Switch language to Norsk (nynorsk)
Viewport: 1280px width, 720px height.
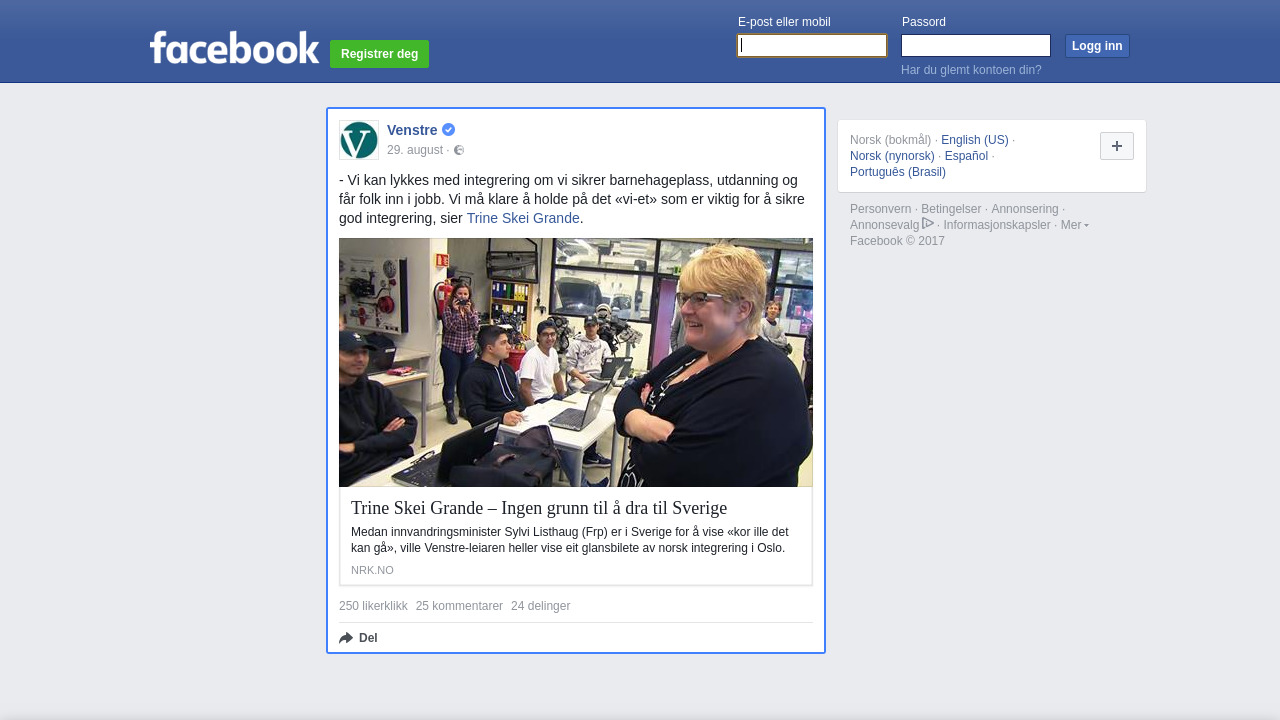coord(892,156)
